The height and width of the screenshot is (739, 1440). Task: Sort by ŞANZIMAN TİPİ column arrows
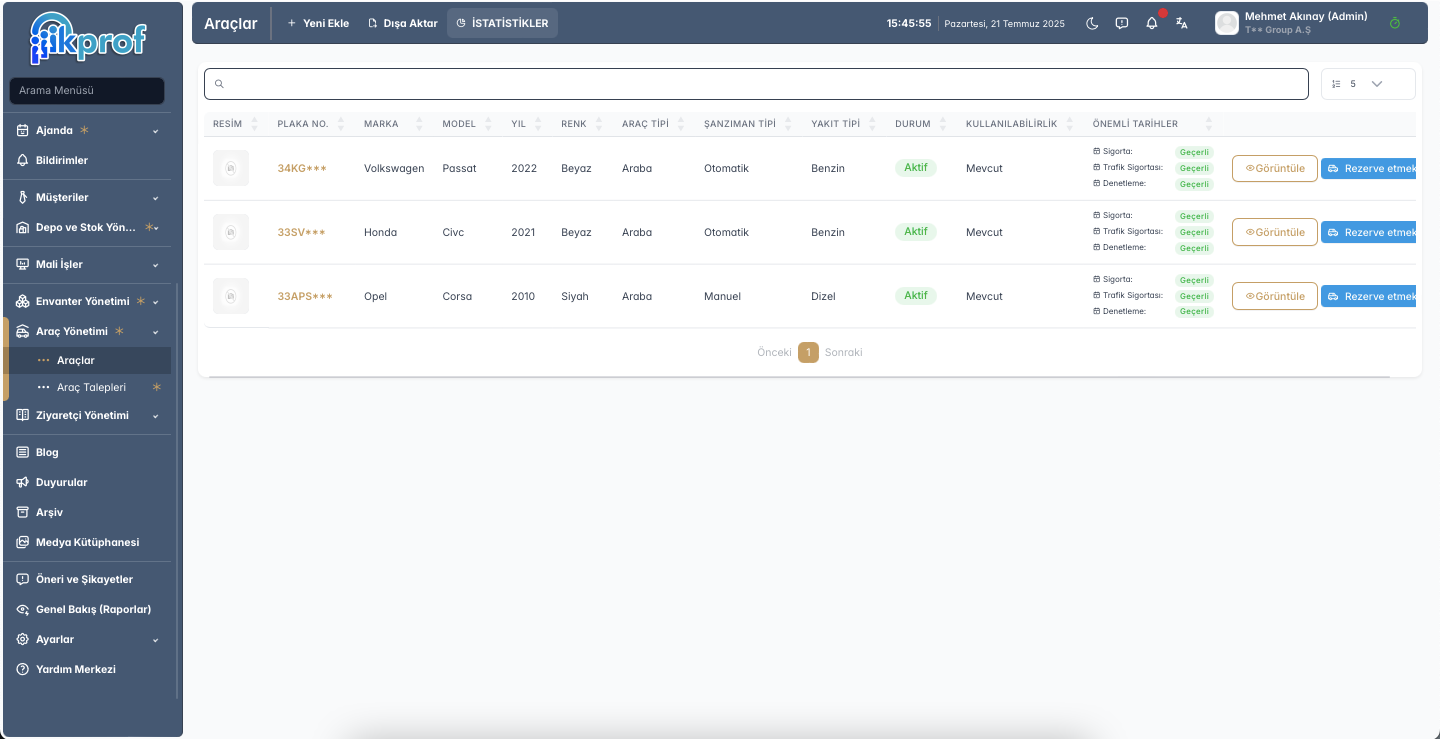coord(788,124)
